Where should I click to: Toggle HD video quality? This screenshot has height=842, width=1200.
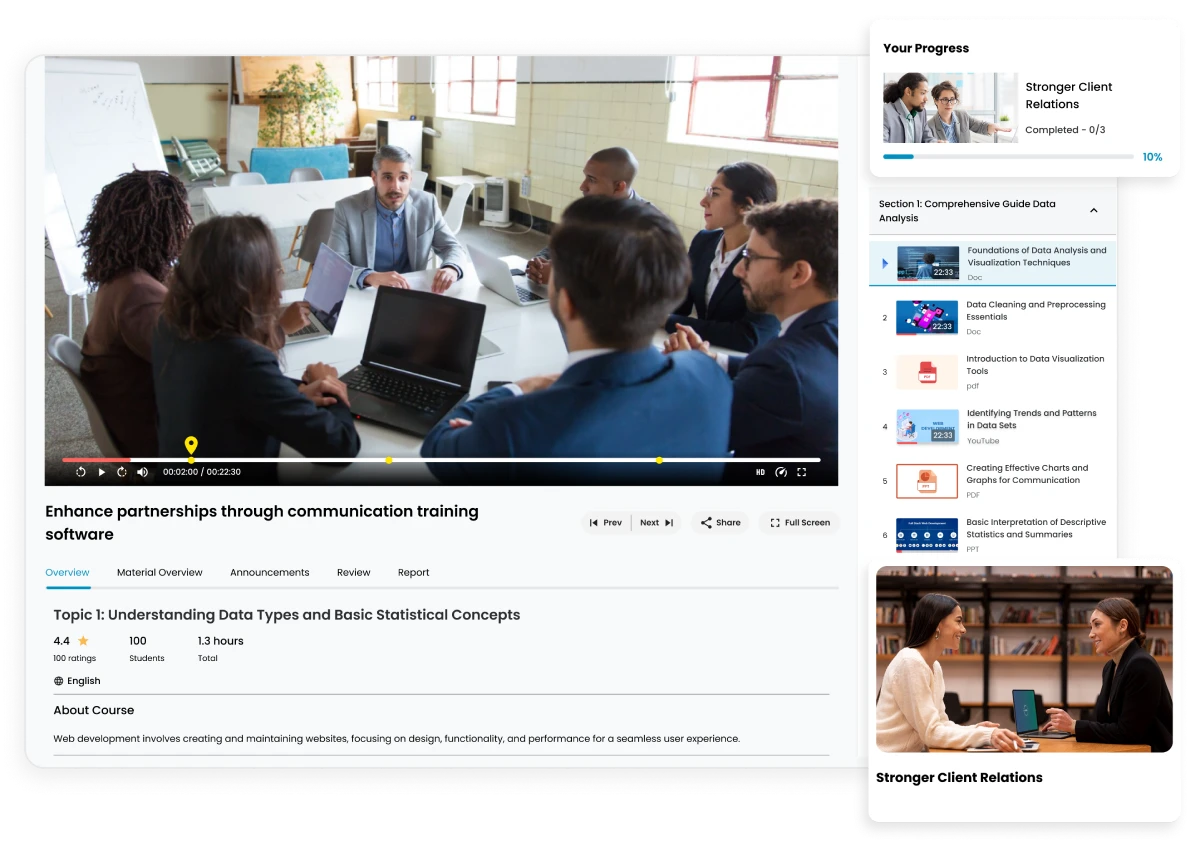pos(762,470)
